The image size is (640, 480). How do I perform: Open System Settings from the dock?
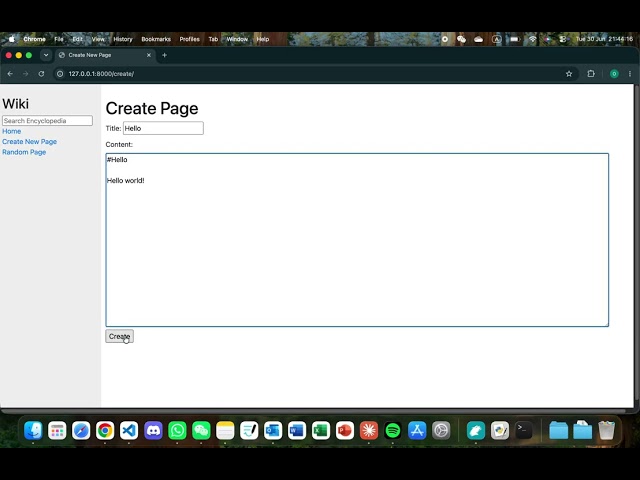(x=441, y=430)
